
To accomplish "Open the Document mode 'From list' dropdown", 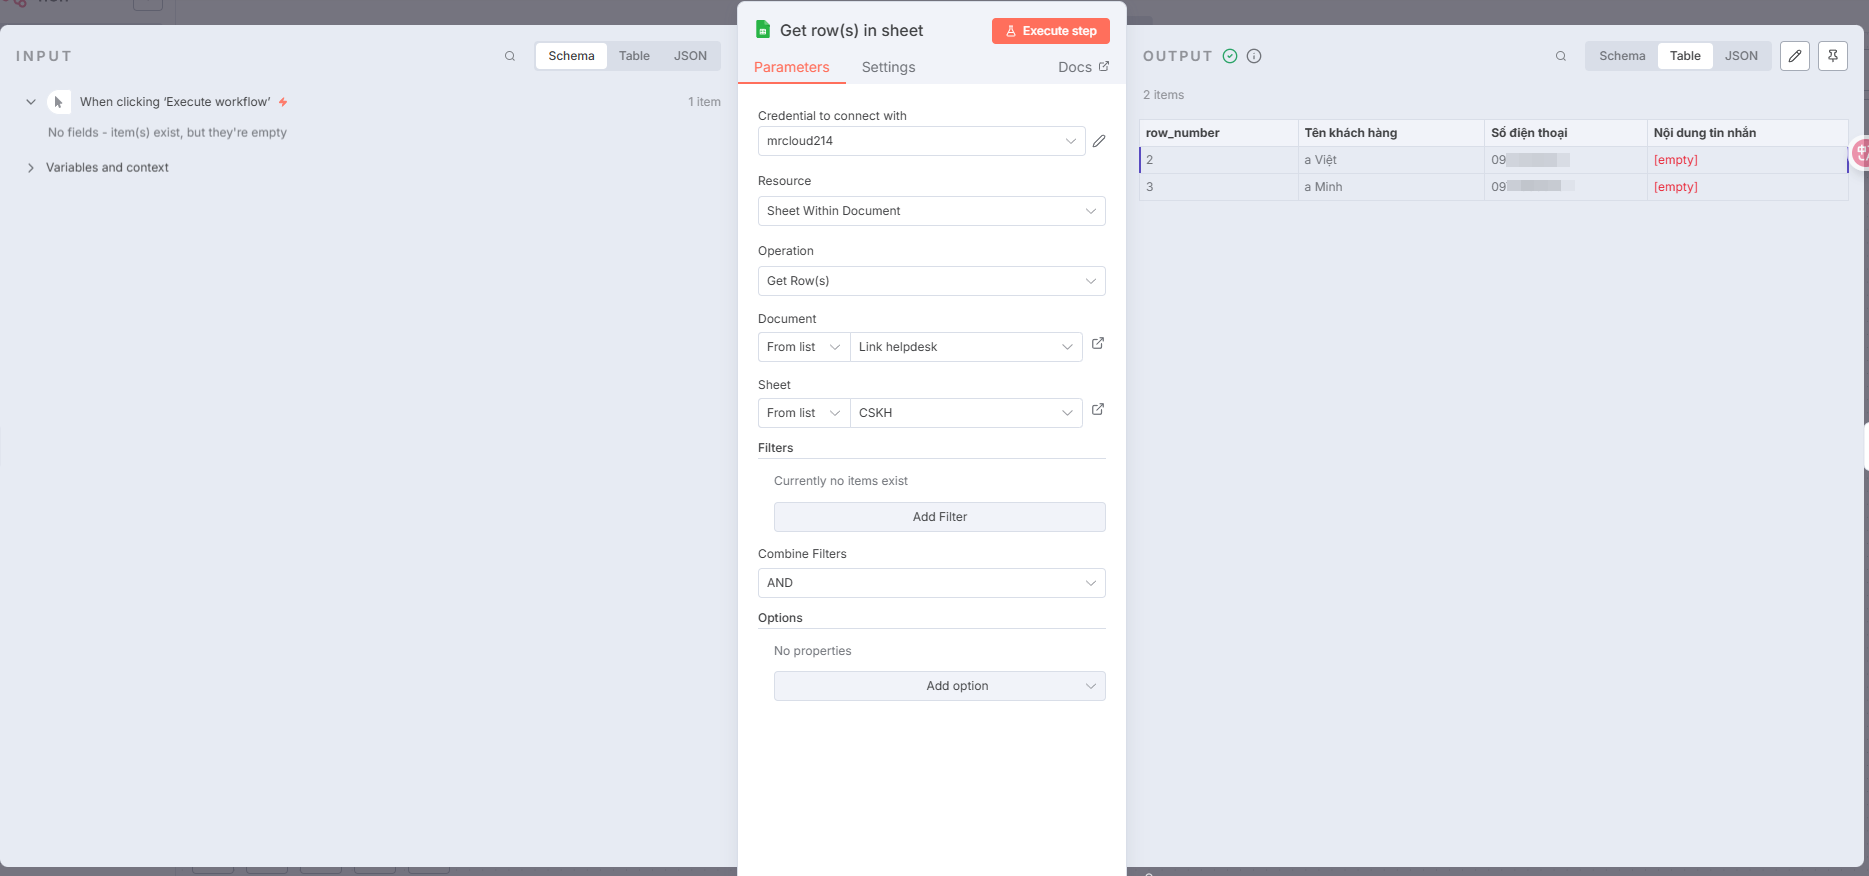I will [x=803, y=347].
